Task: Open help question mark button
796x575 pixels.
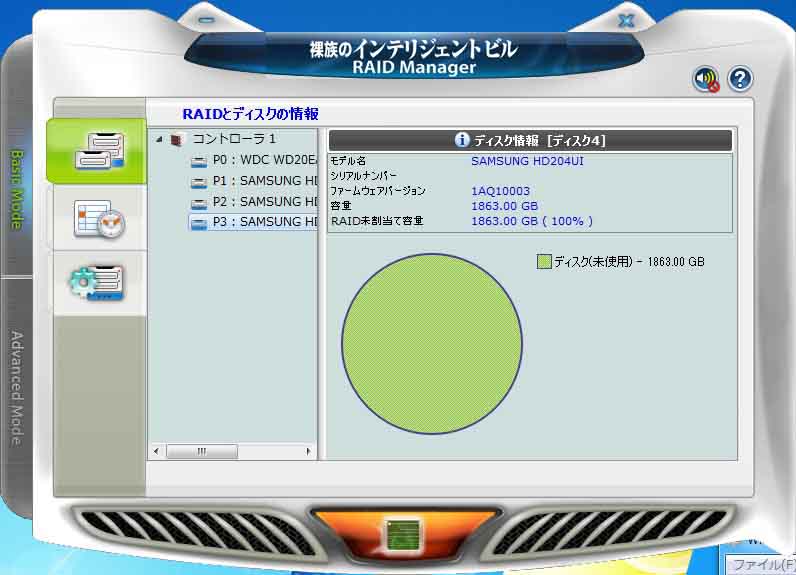Action: pyautogui.click(x=740, y=79)
